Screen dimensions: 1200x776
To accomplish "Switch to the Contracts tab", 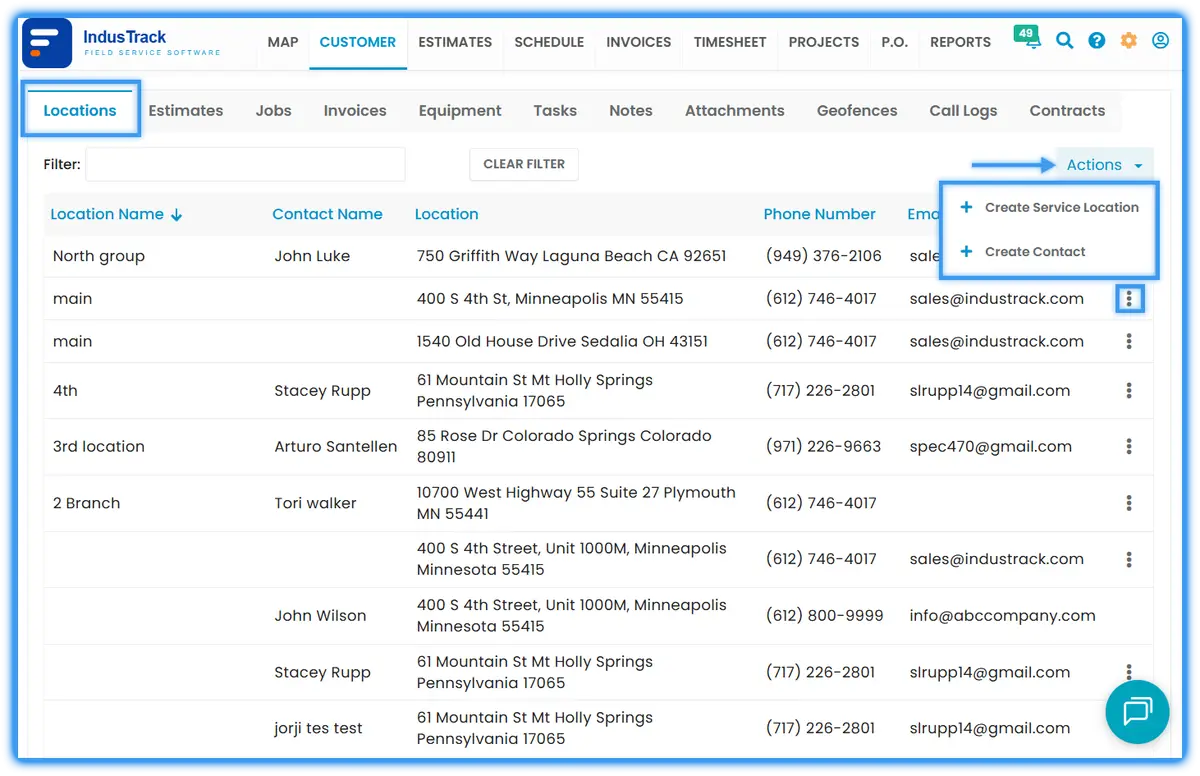I will 1067,111.
